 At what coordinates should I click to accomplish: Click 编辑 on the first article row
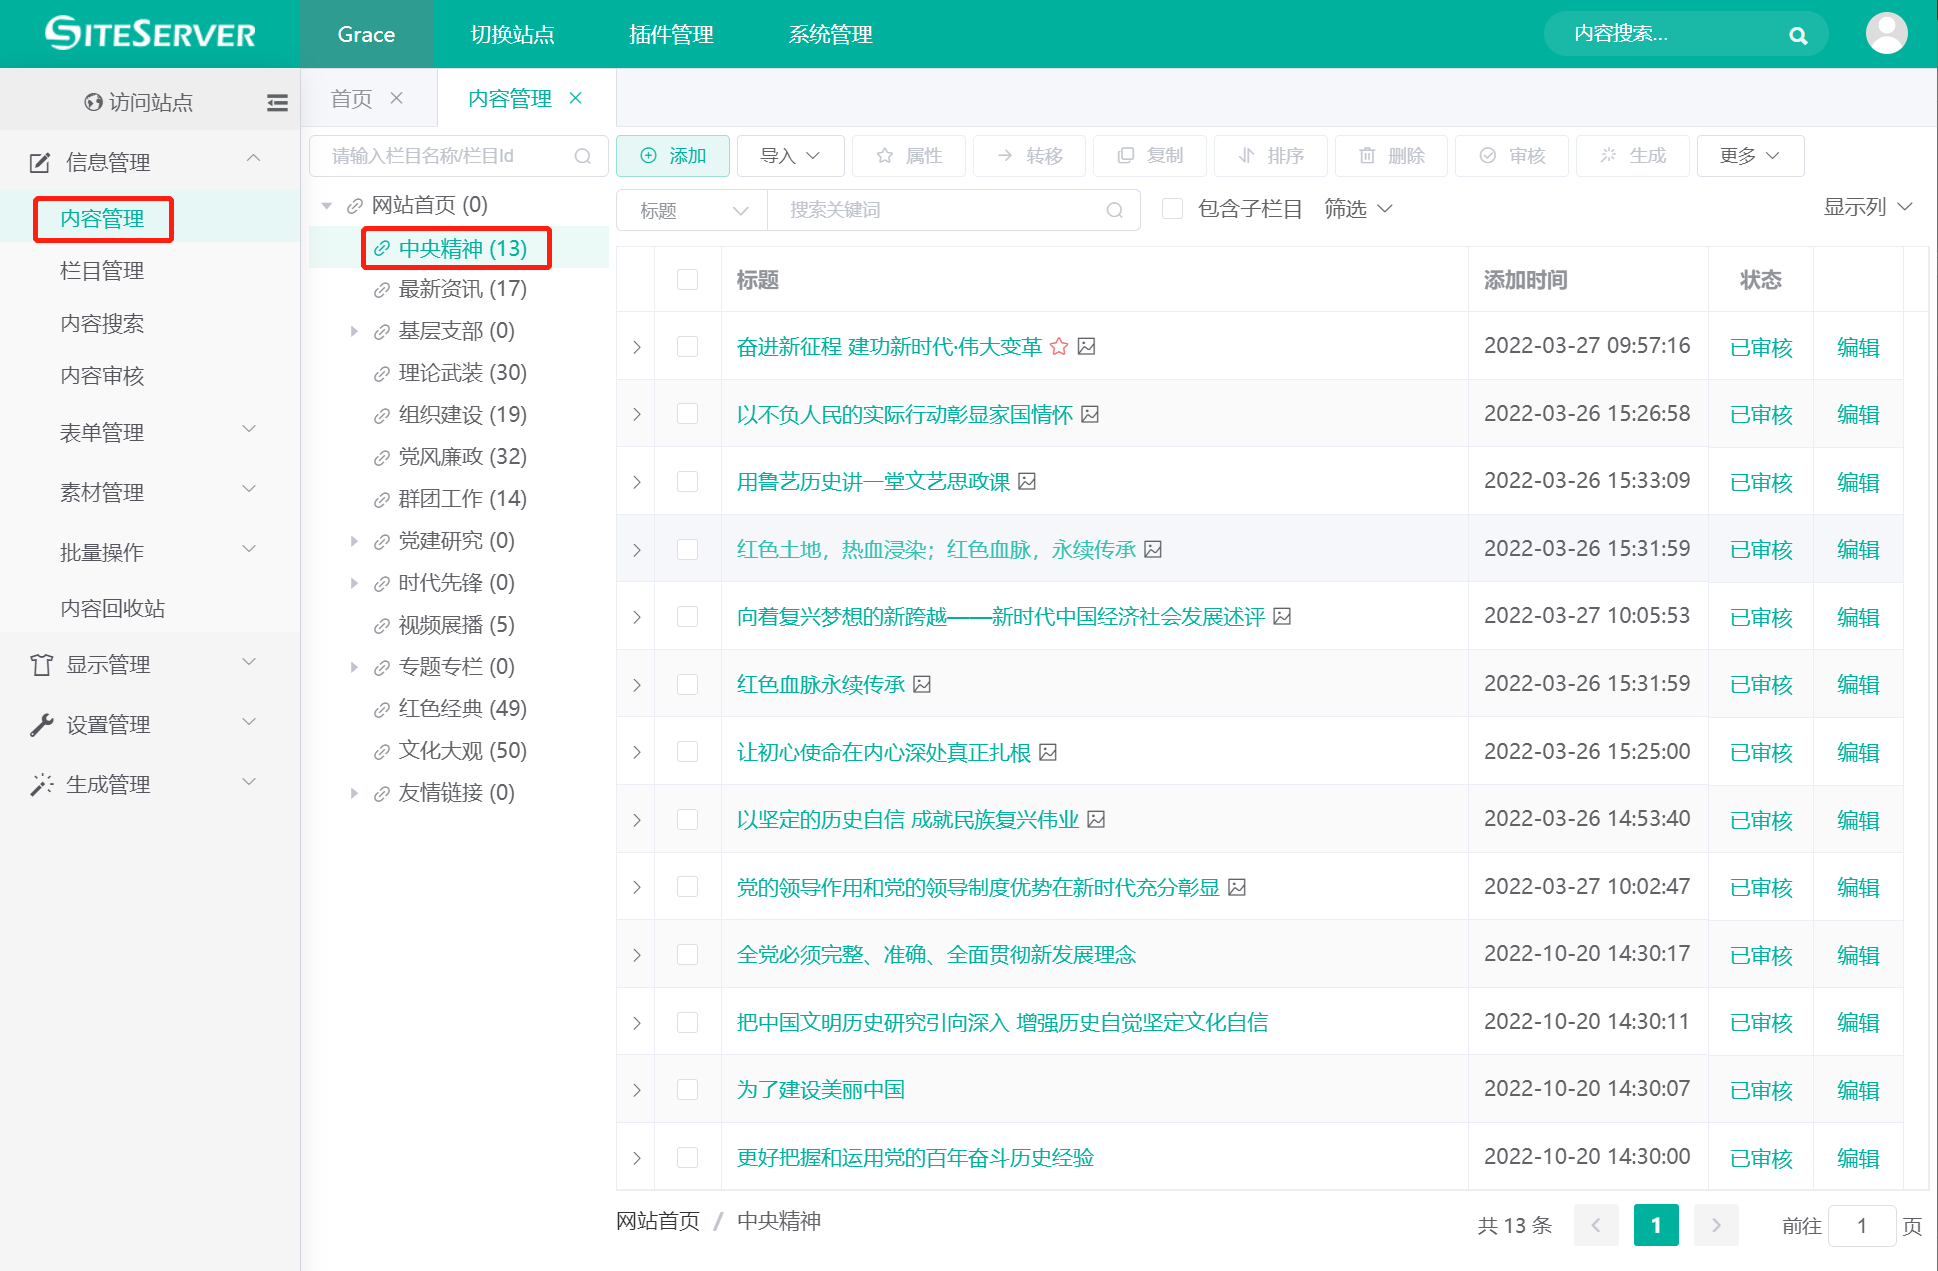pos(1857,347)
